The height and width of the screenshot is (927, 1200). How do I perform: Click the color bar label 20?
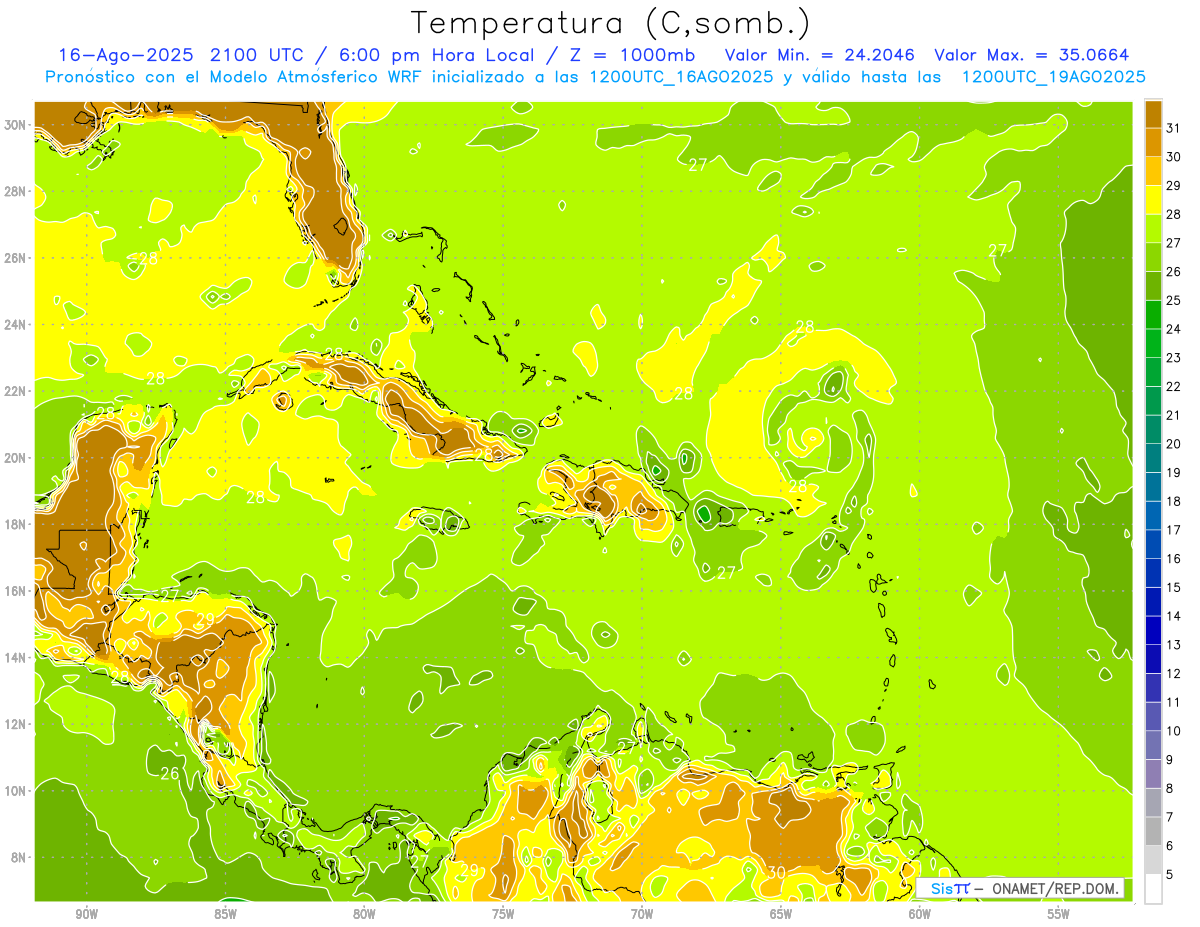(1173, 444)
